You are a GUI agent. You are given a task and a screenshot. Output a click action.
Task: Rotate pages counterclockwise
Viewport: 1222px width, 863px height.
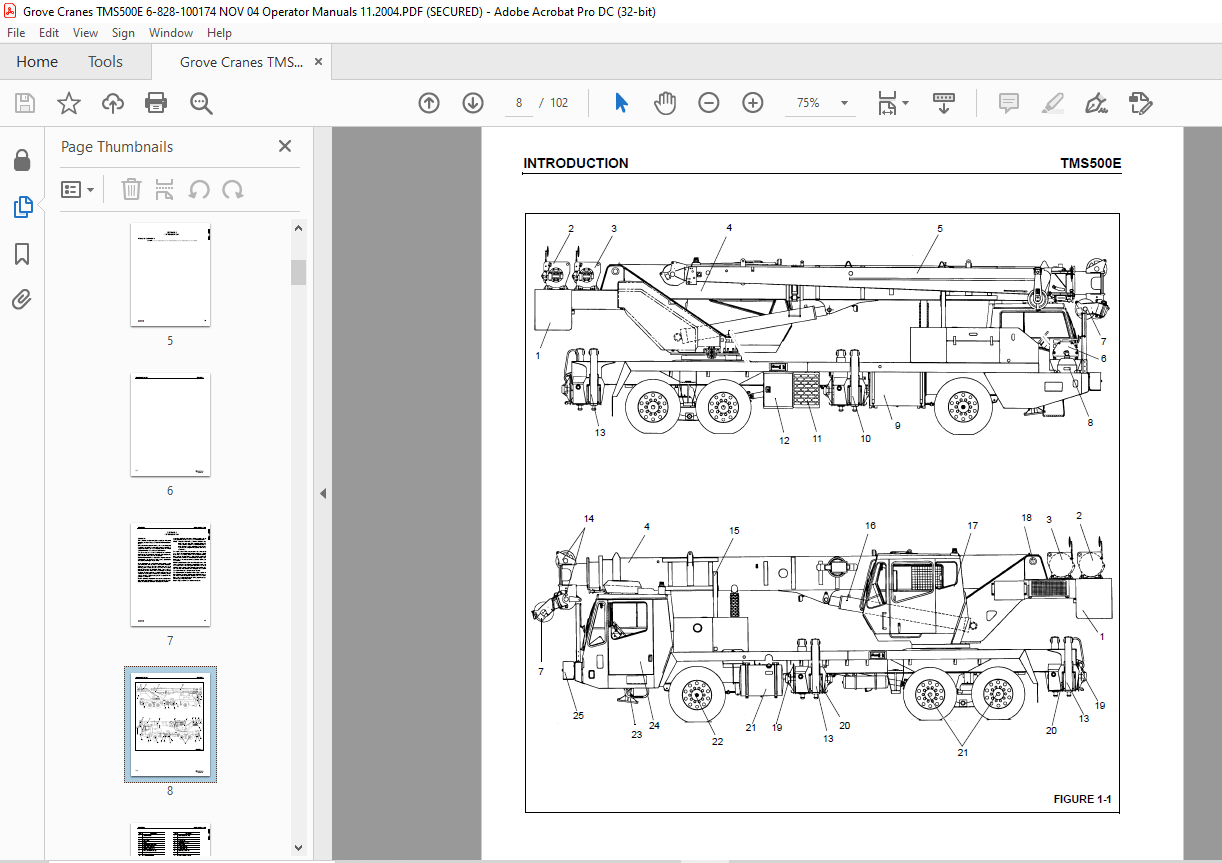199,189
